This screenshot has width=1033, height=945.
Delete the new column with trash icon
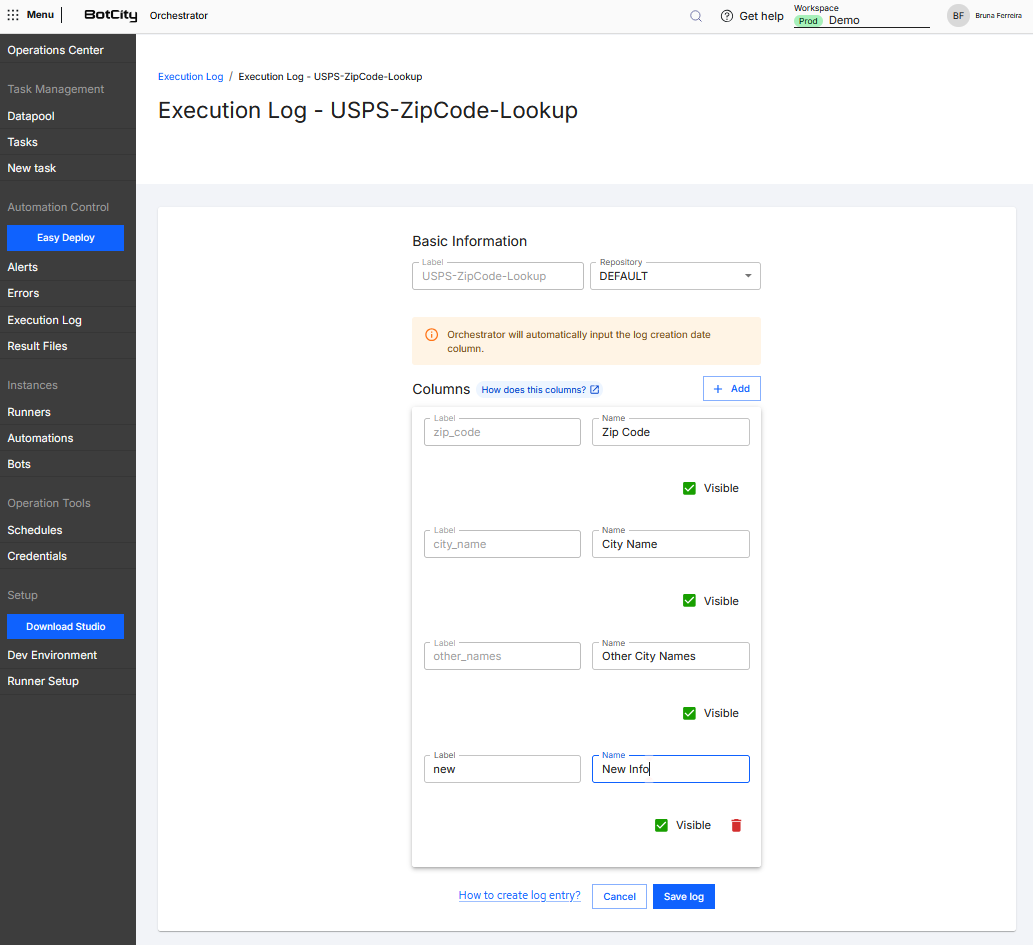tap(737, 825)
